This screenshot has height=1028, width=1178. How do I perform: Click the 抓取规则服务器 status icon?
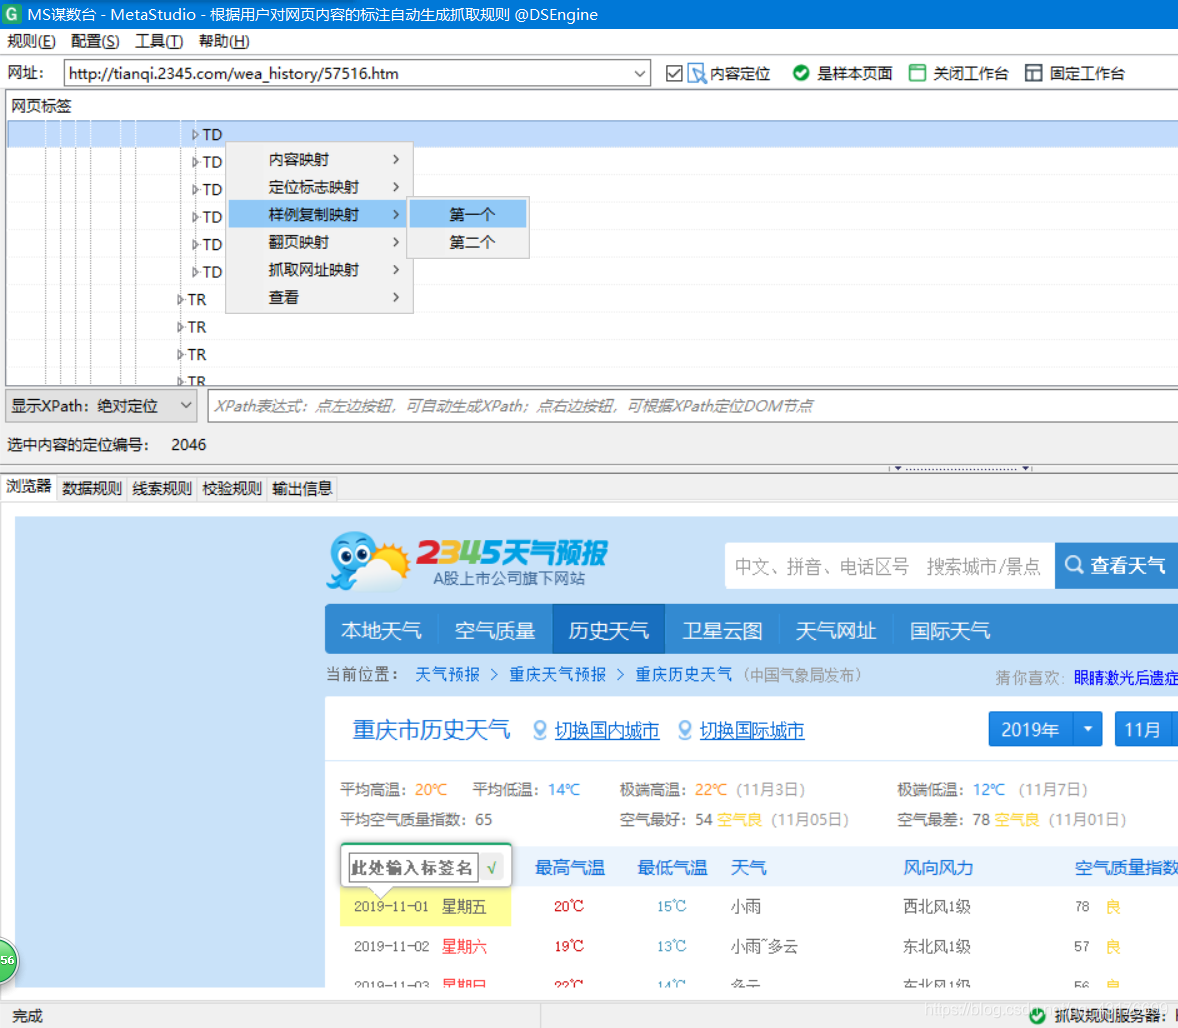tap(1037, 1015)
